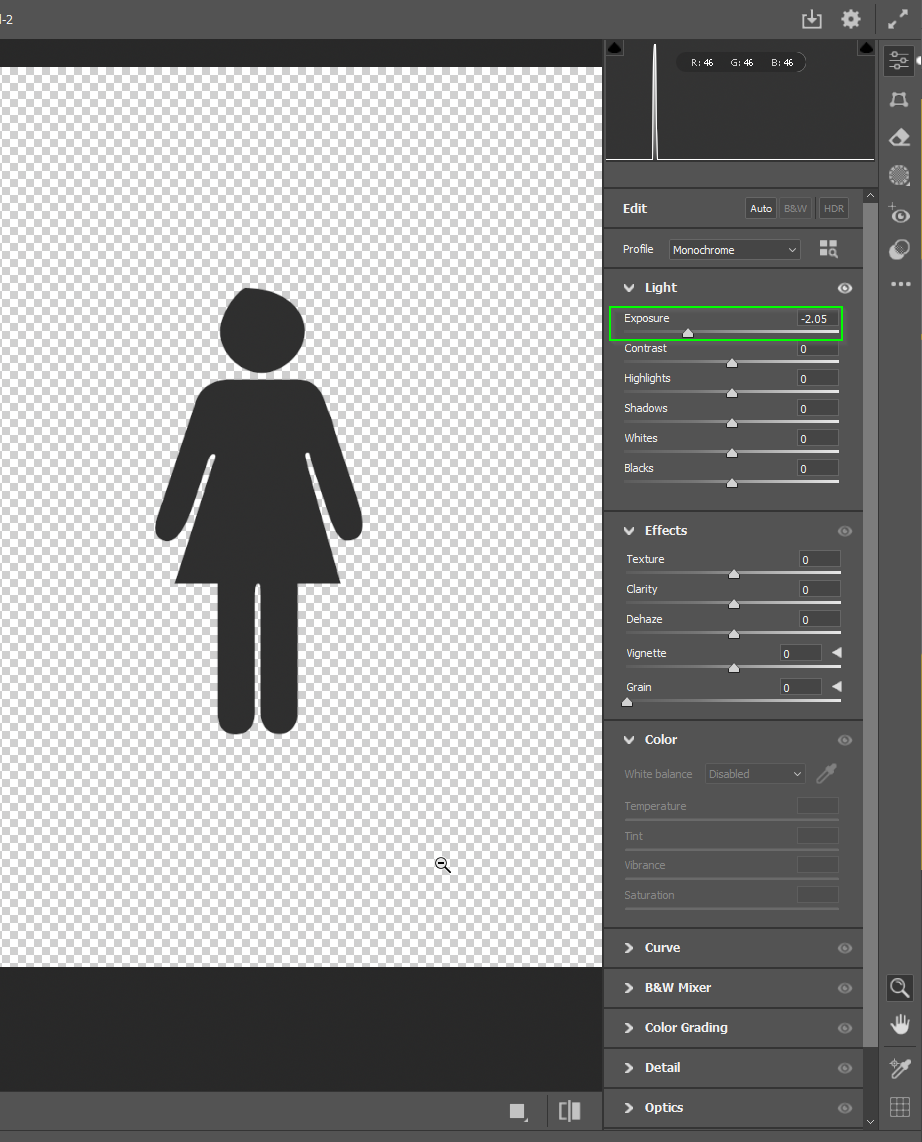The image size is (922, 1142).
Task: Select the Hand tool
Action: click(x=898, y=1023)
